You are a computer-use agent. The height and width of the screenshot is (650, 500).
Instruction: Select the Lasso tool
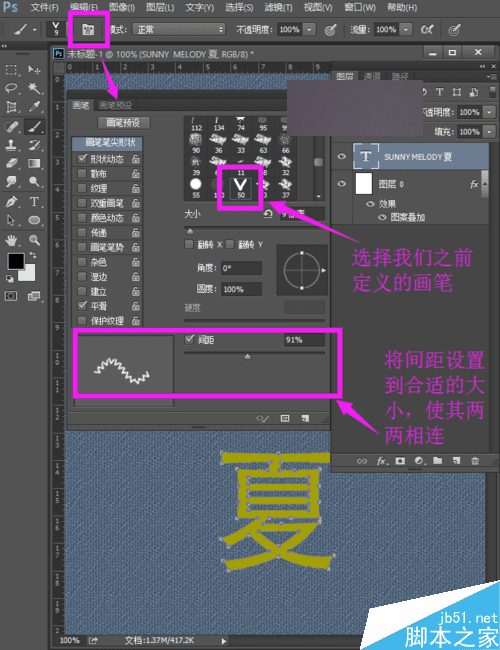click(x=11, y=88)
